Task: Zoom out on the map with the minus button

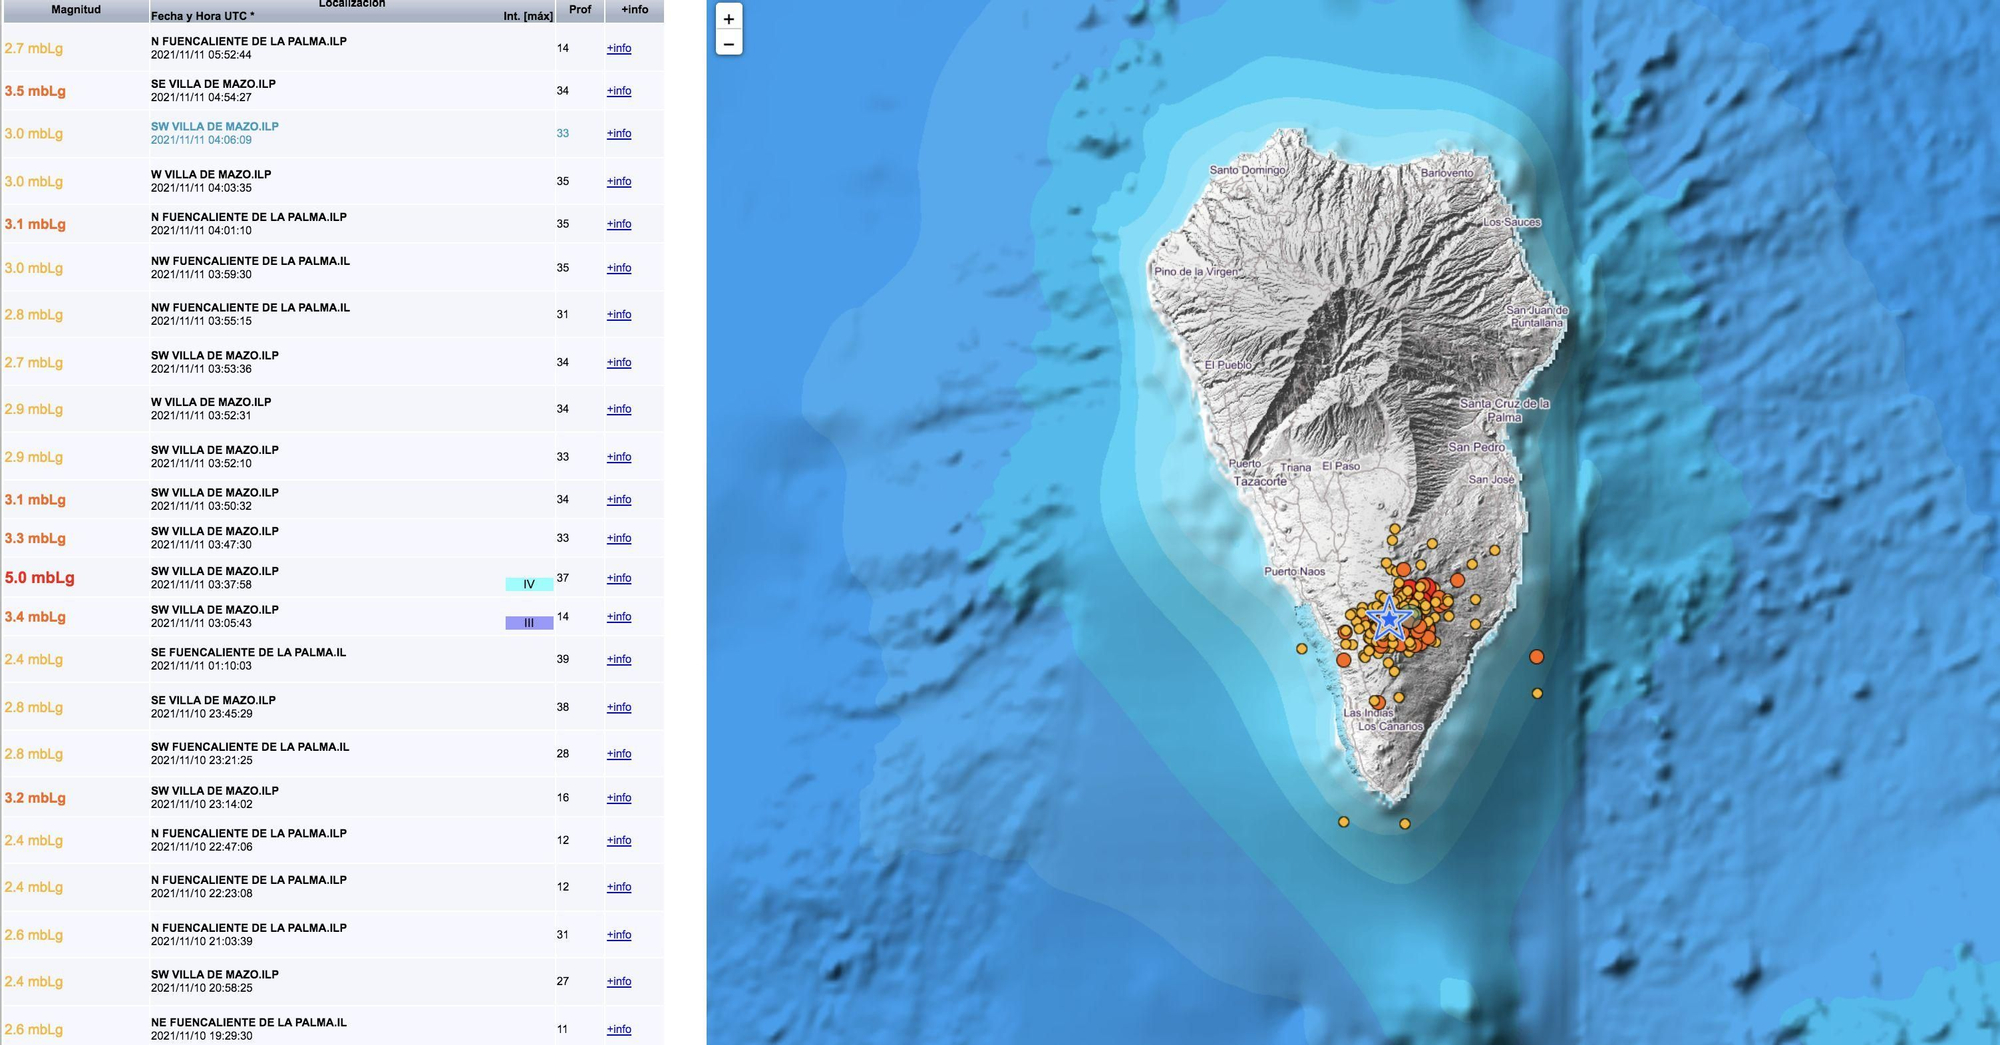Action: tap(729, 43)
